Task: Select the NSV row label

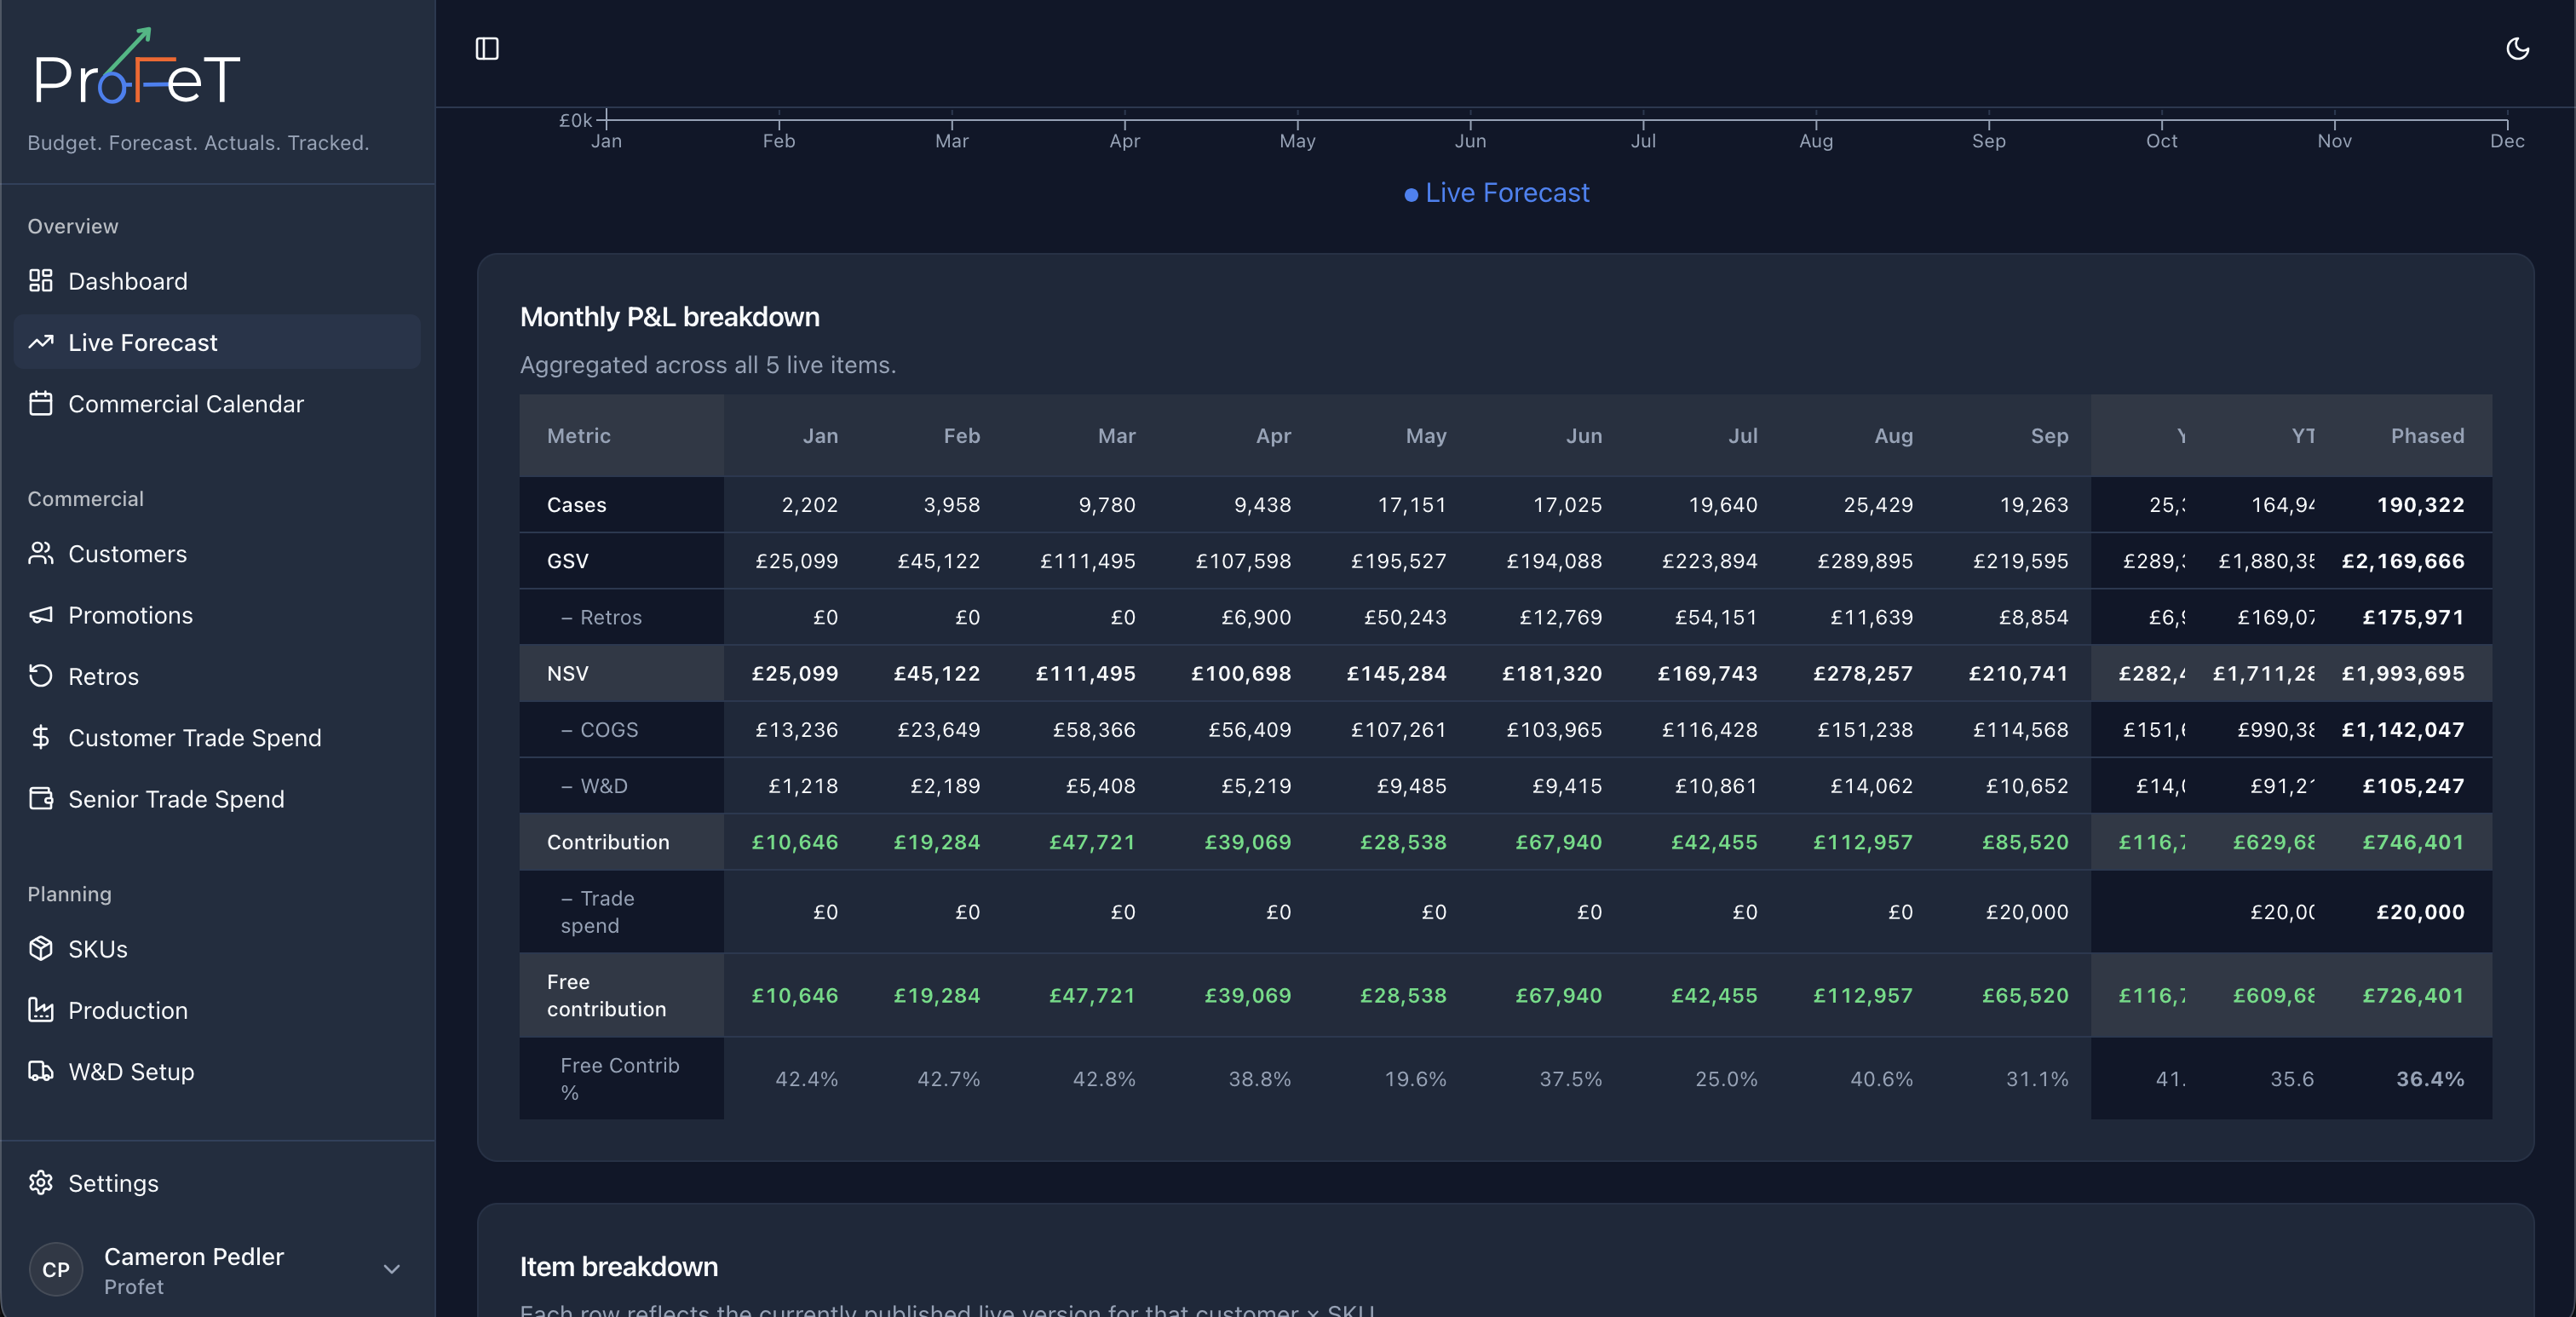Action: pos(567,673)
